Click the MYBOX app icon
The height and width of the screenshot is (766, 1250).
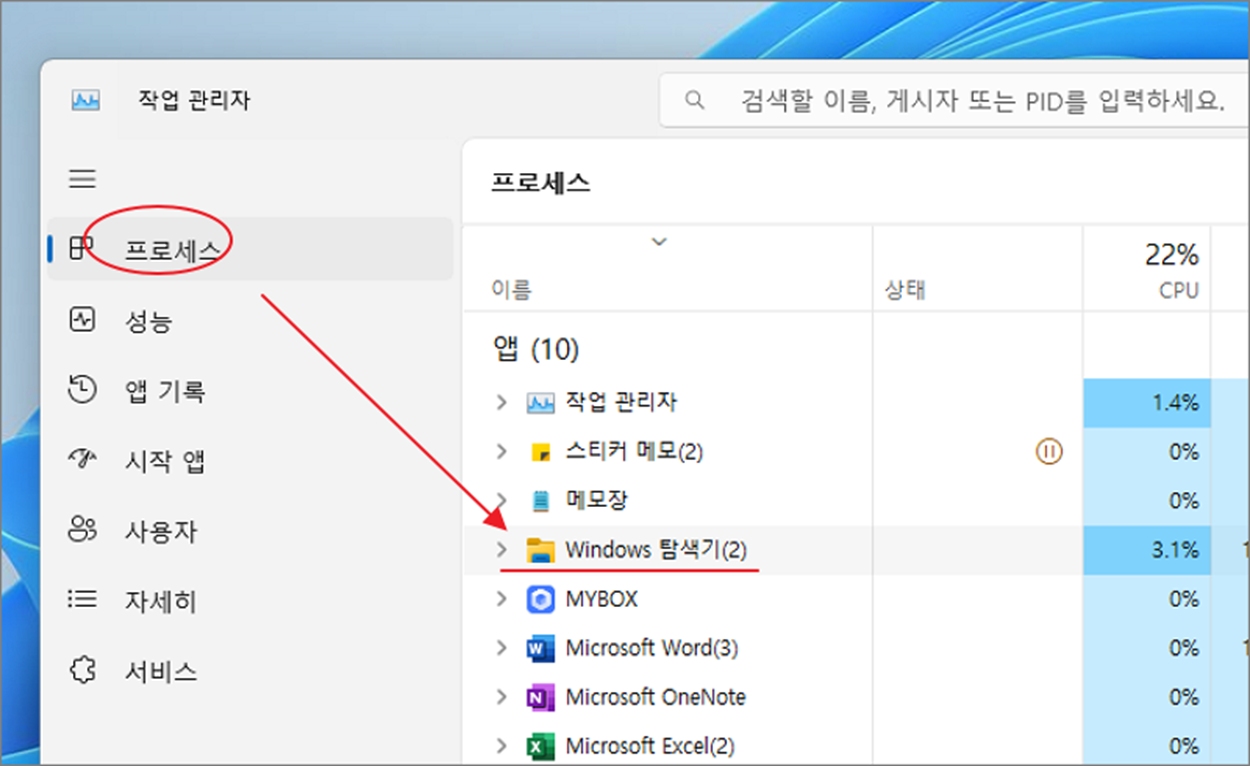click(x=540, y=599)
